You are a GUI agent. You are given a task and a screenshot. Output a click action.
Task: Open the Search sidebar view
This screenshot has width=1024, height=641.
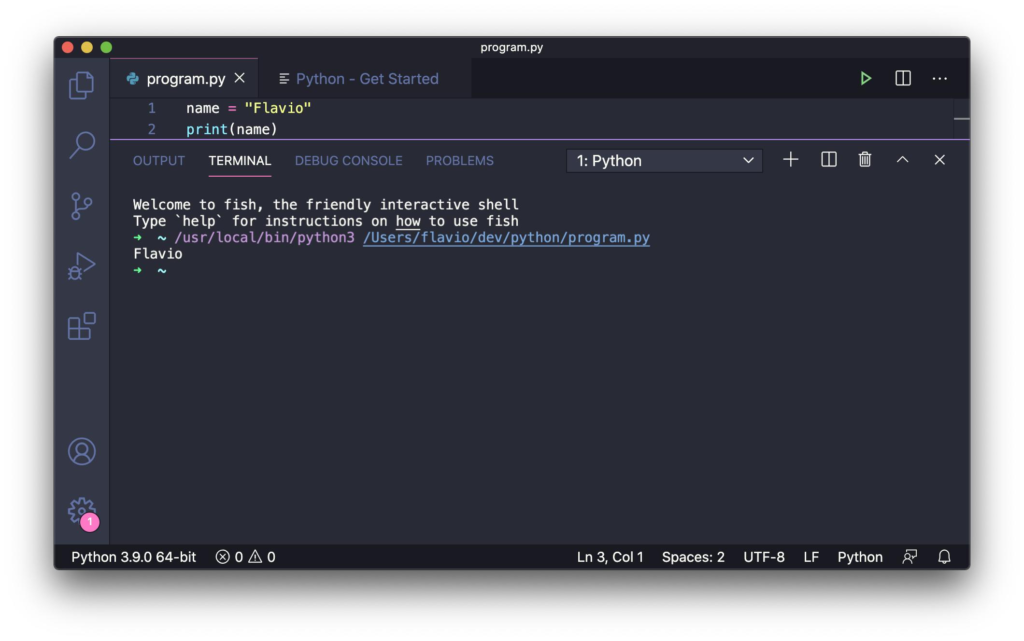coord(82,145)
